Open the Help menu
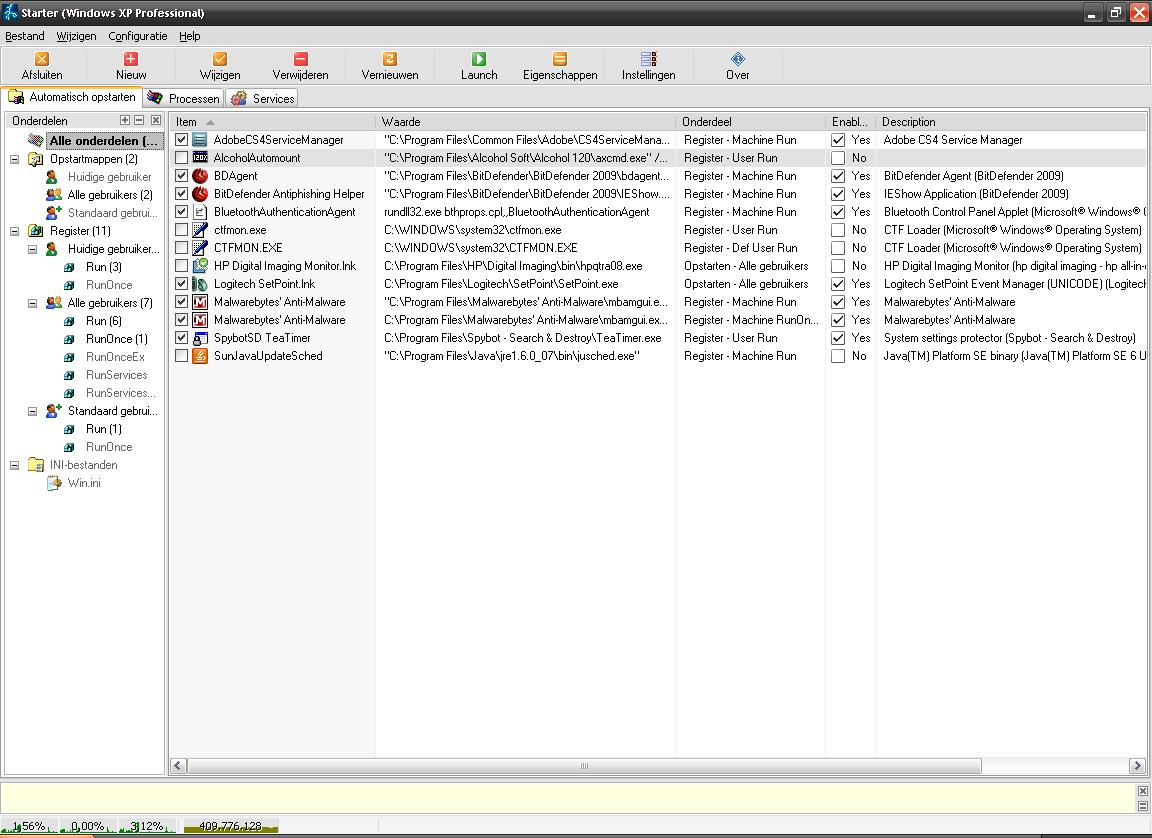 190,36
